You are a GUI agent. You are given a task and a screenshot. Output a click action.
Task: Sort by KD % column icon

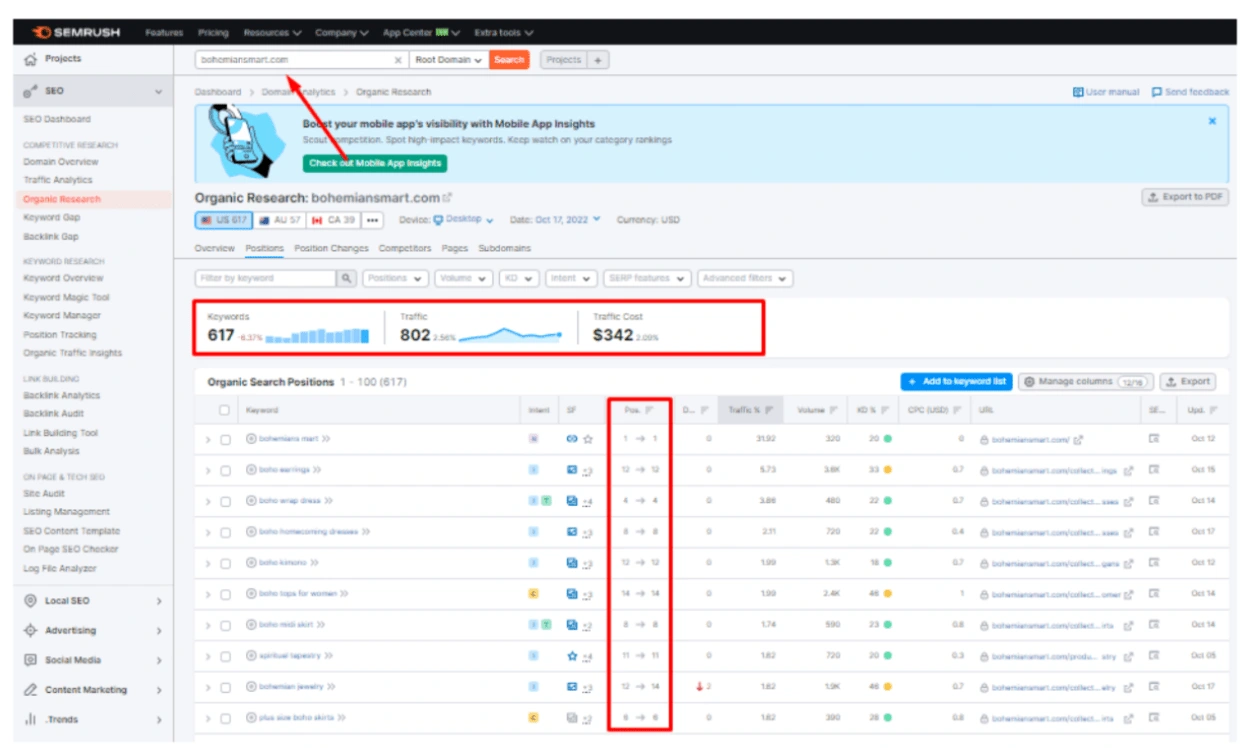click(887, 410)
